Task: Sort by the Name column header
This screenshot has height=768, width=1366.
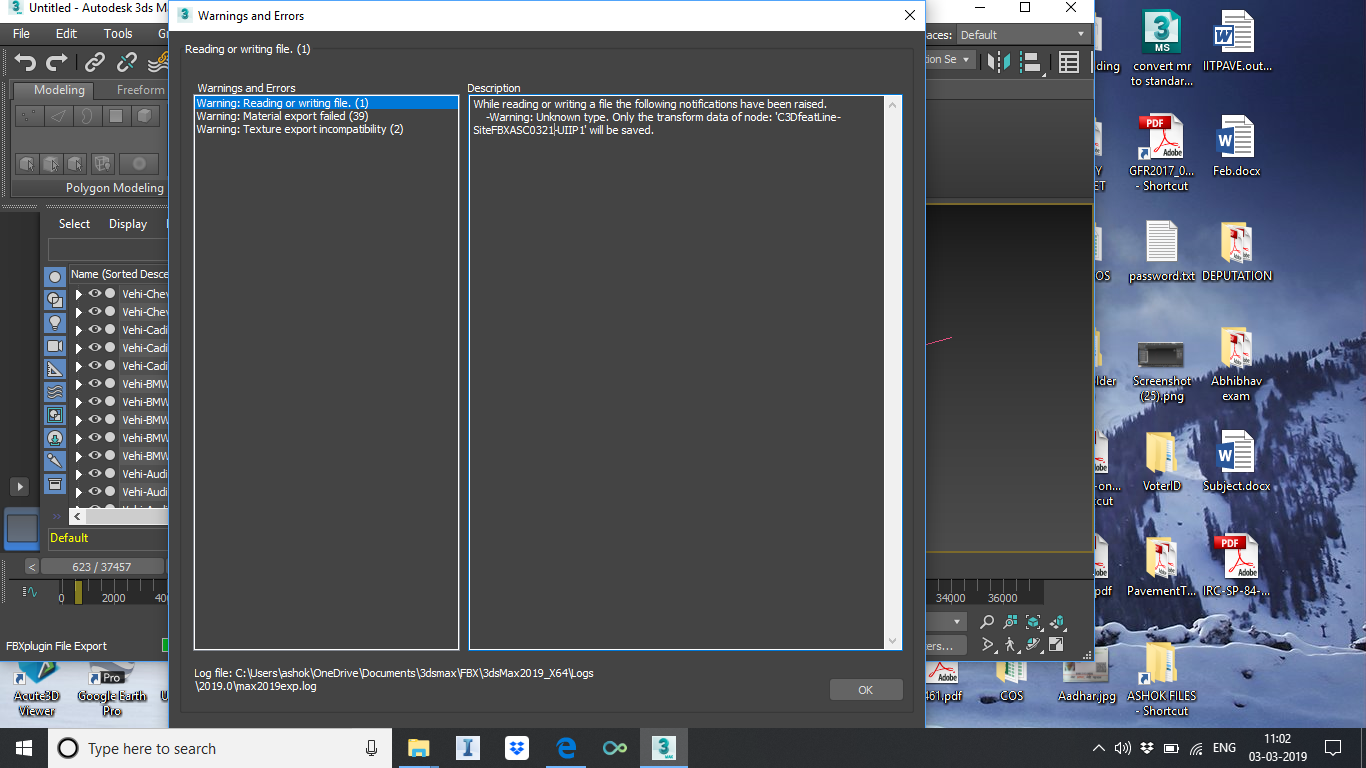Action: pyautogui.click(x=118, y=274)
